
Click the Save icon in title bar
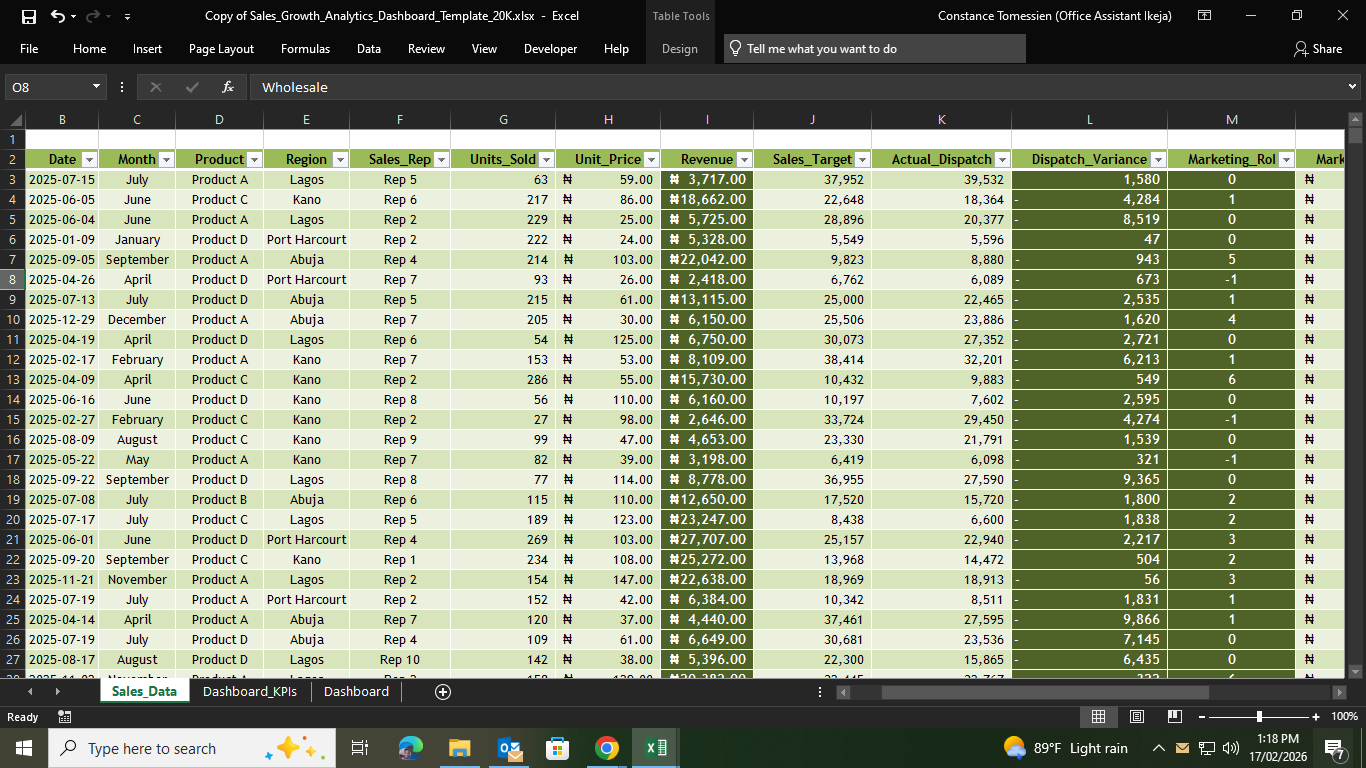pos(29,16)
